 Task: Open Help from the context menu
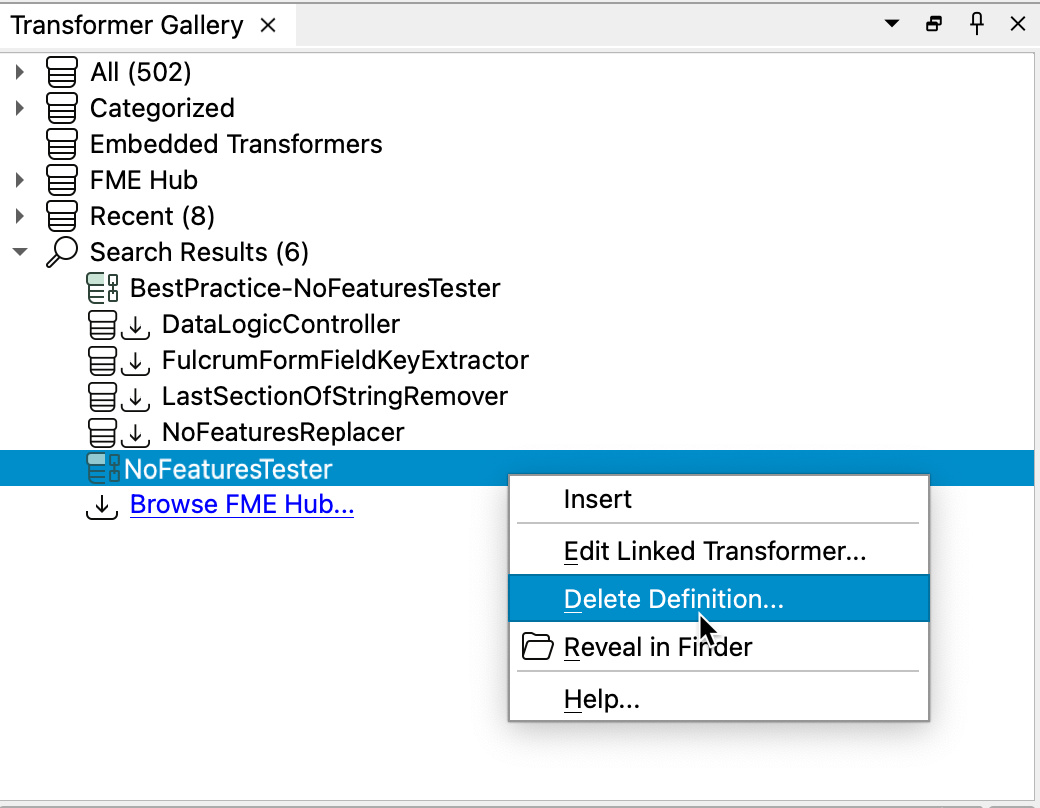coord(718,699)
